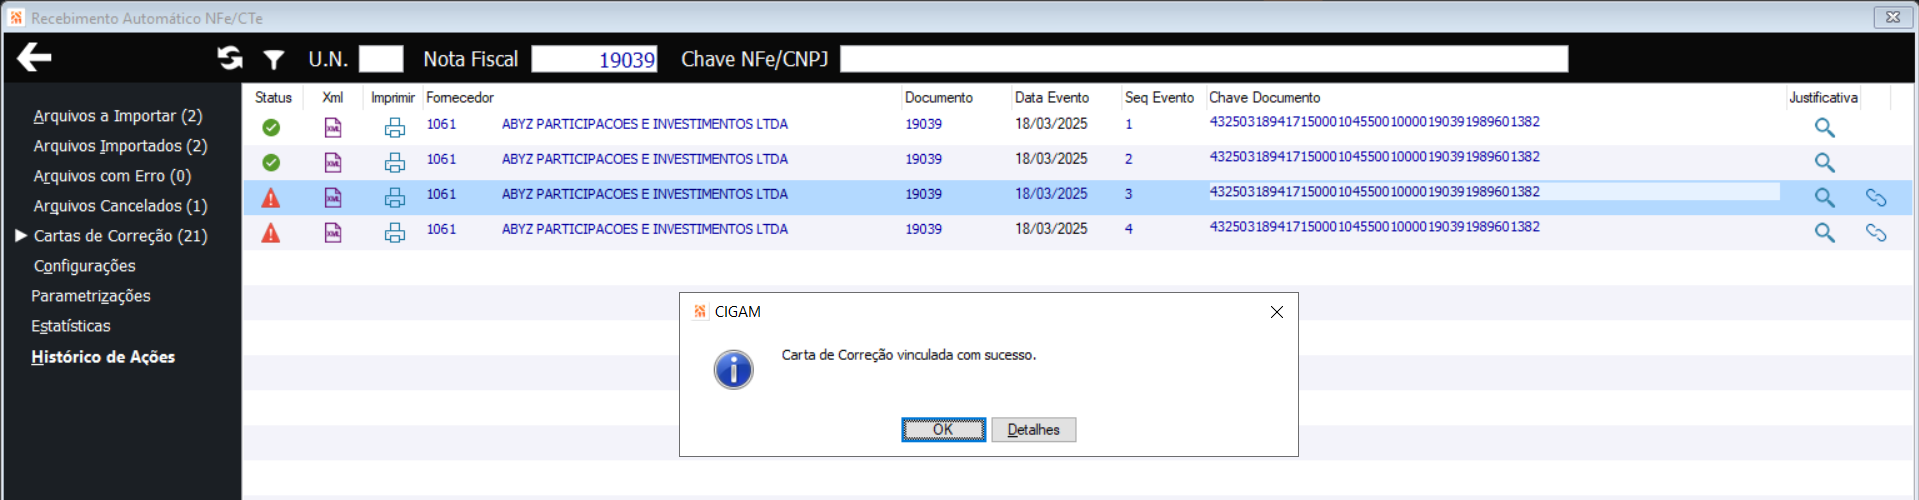The image size is (1919, 500).
Task: Open Arquivos Importados (2)
Action: click(120, 146)
